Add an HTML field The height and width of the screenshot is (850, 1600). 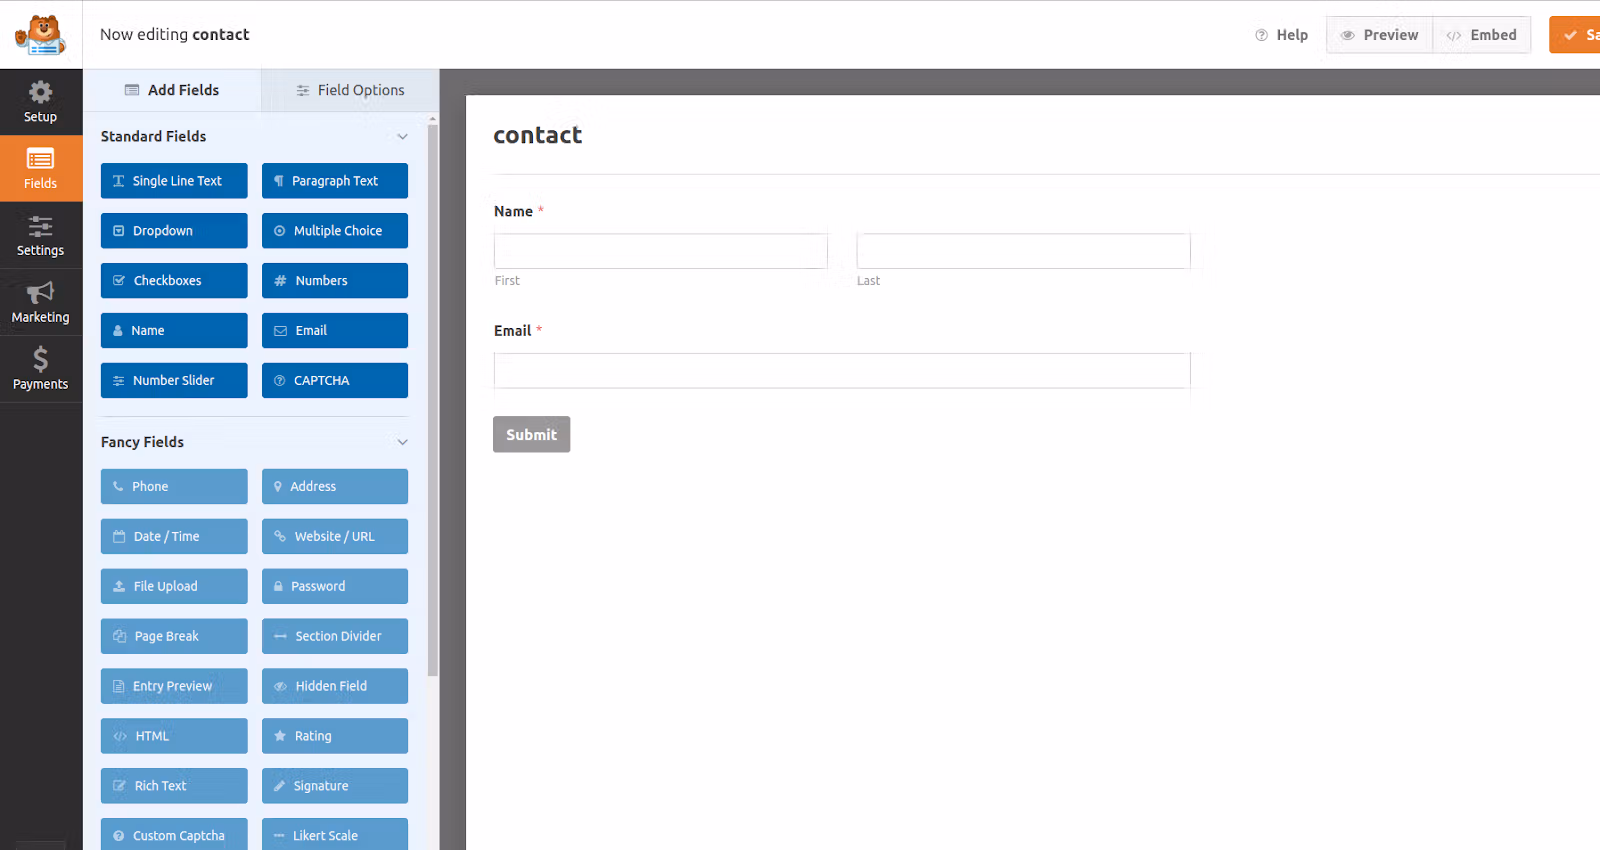coord(174,737)
